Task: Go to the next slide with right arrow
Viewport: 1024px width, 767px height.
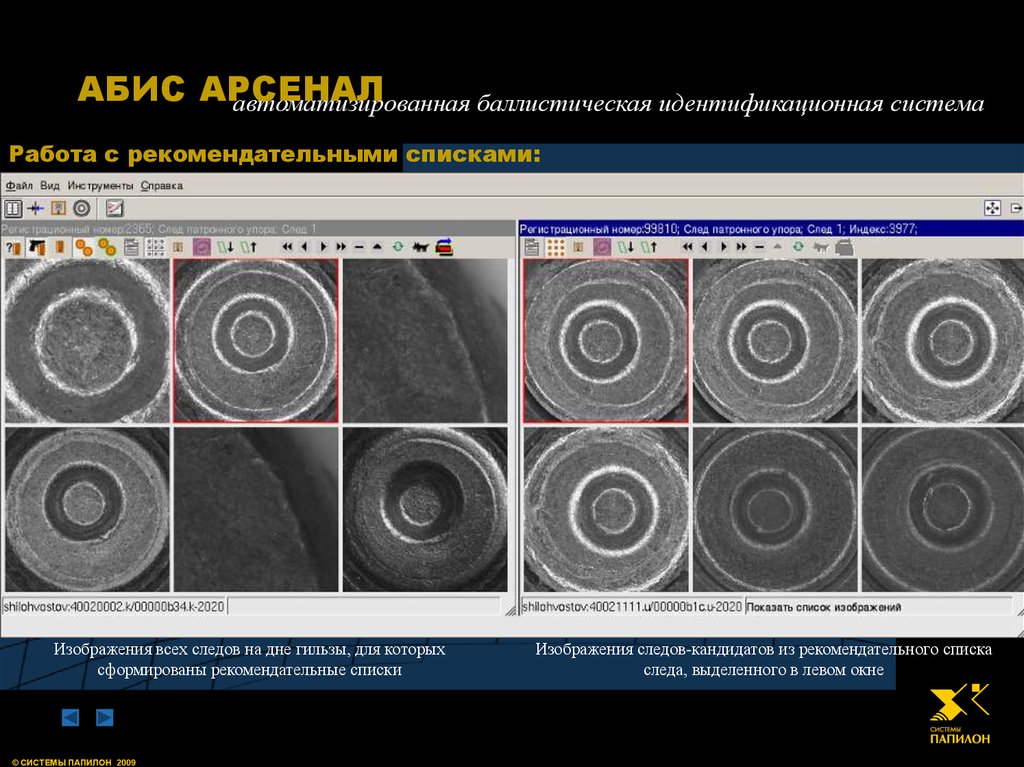Action: pos(104,717)
